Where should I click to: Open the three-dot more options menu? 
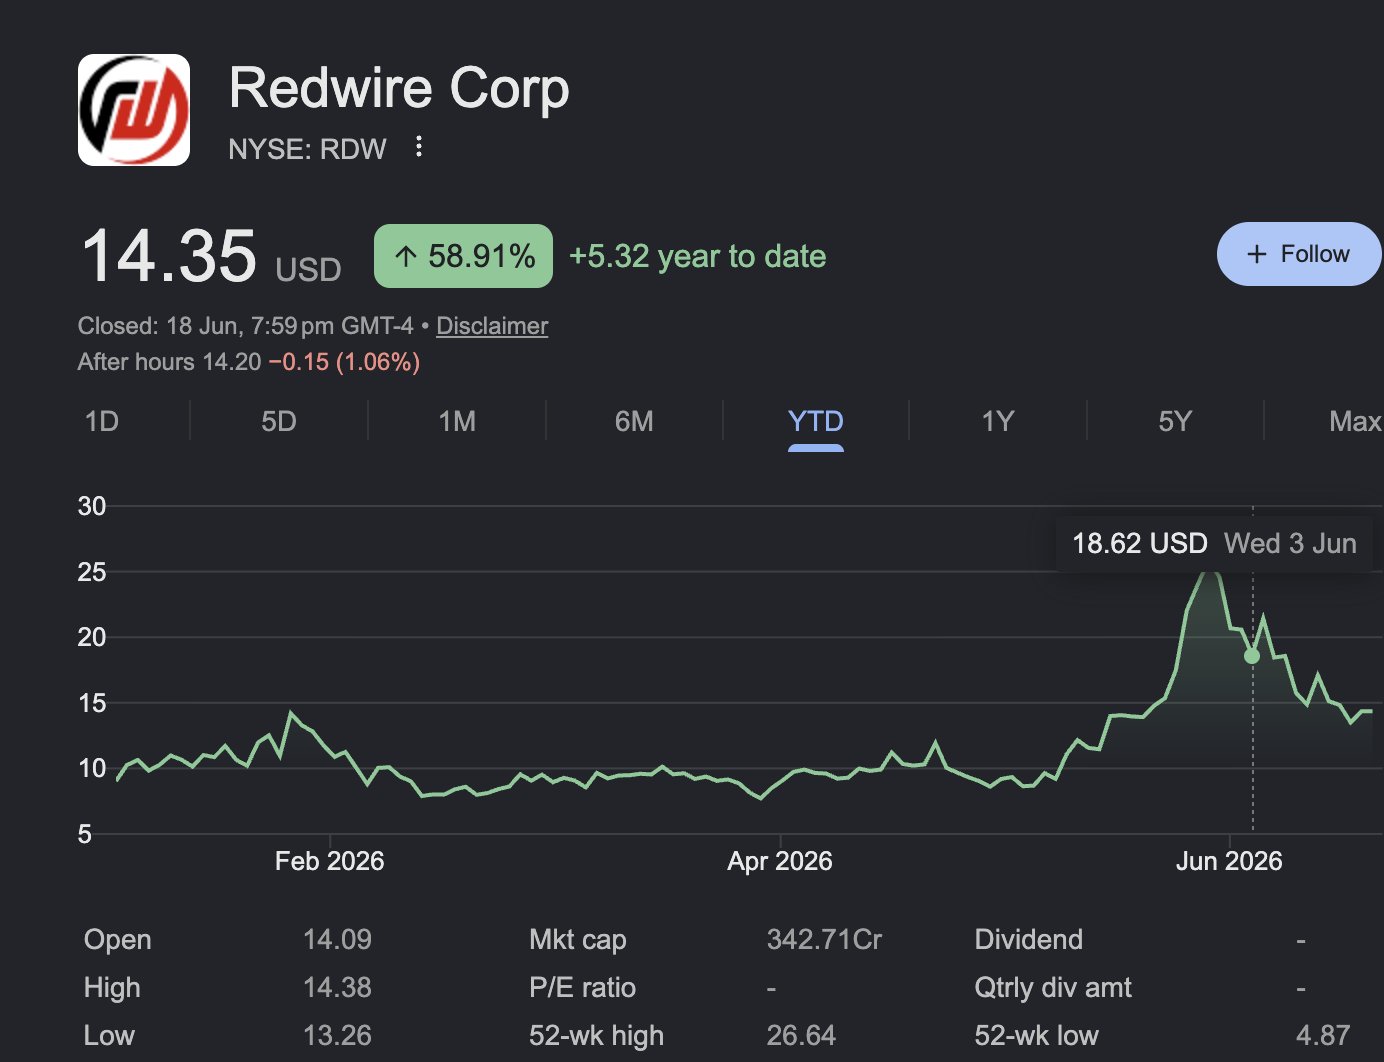click(x=419, y=147)
